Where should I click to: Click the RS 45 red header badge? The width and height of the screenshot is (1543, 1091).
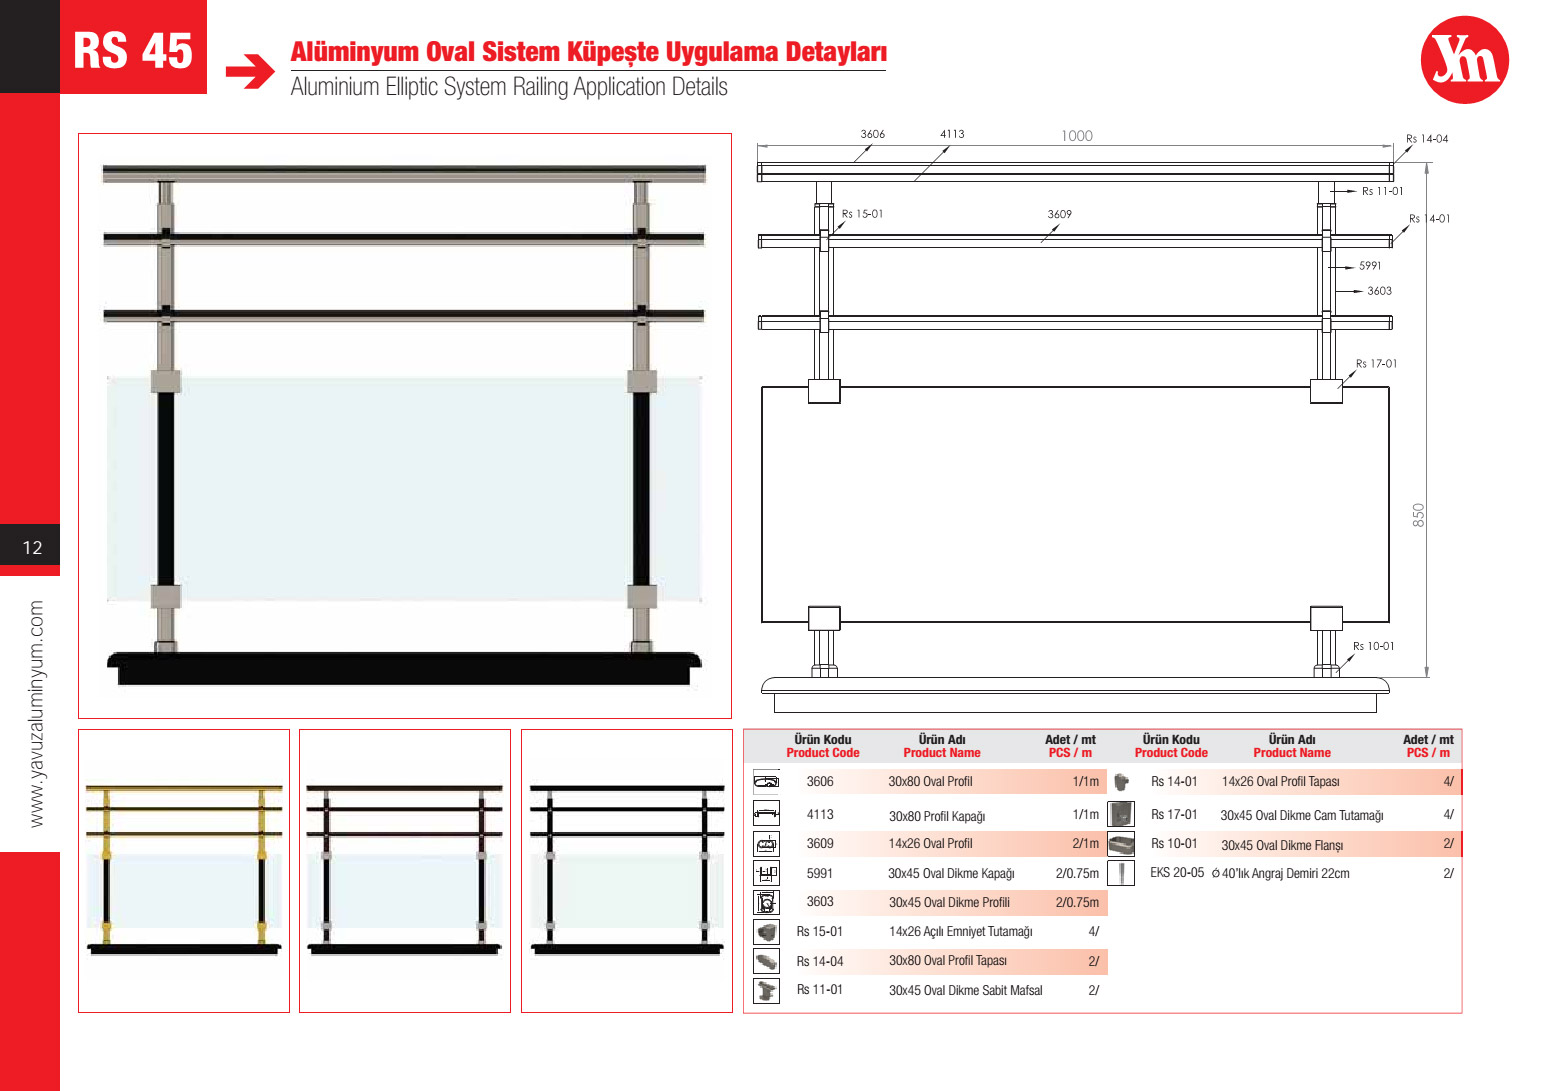[x=133, y=49]
